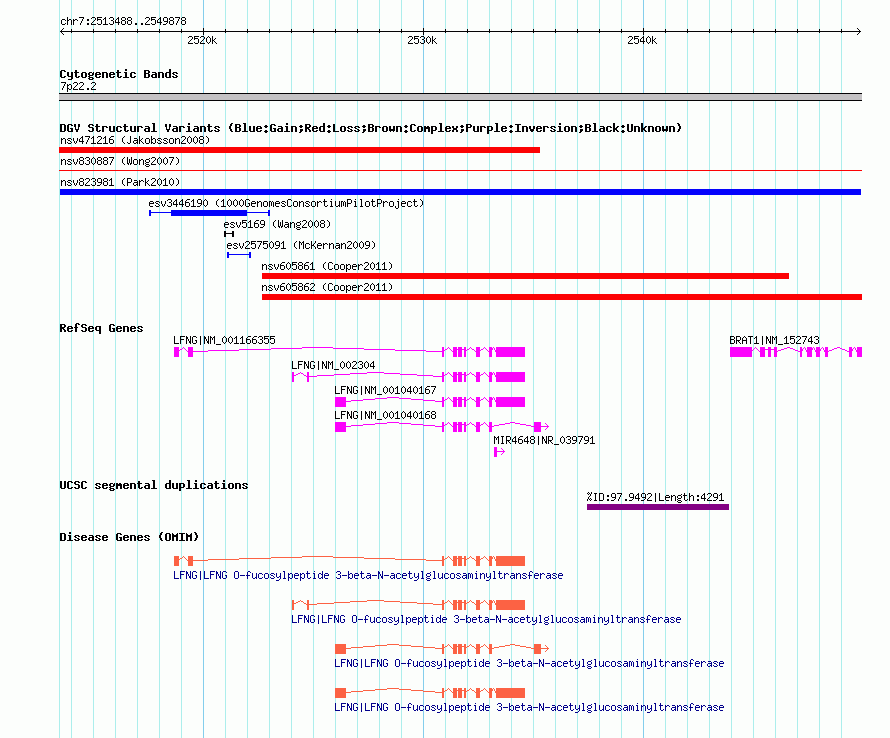Select the nsv471216 (Jakobsson2008) red loss bar
This screenshot has width=890, height=738.
299,150
